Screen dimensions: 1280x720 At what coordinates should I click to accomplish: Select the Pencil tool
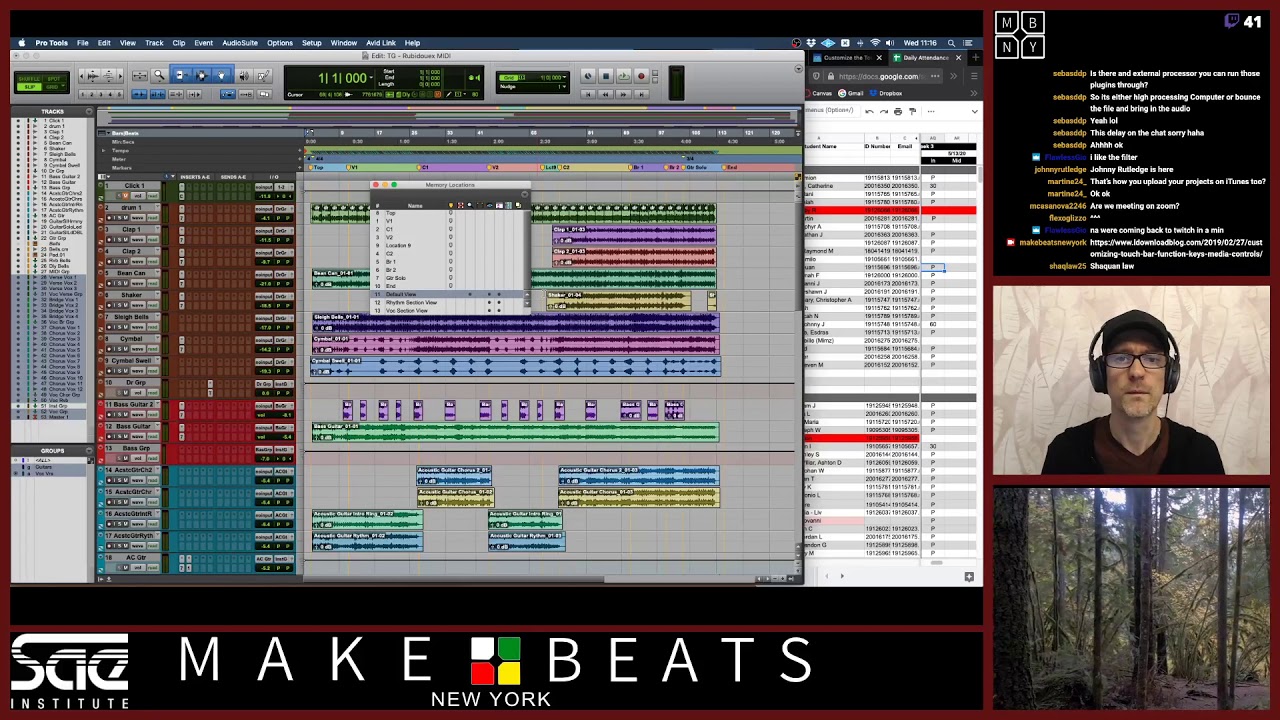[263, 75]
